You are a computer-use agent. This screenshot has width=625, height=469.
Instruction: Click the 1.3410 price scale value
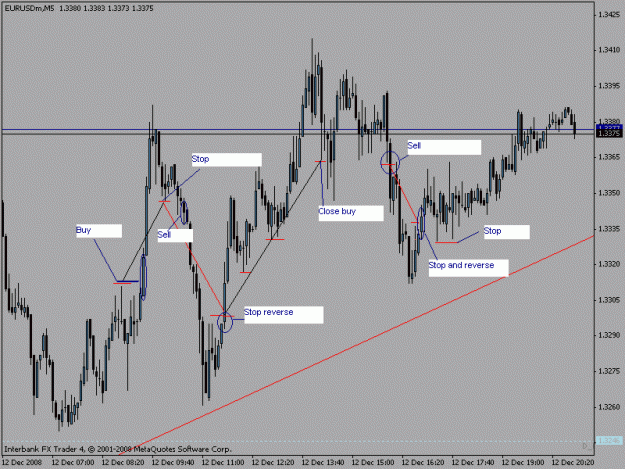(x=609, y=50)
